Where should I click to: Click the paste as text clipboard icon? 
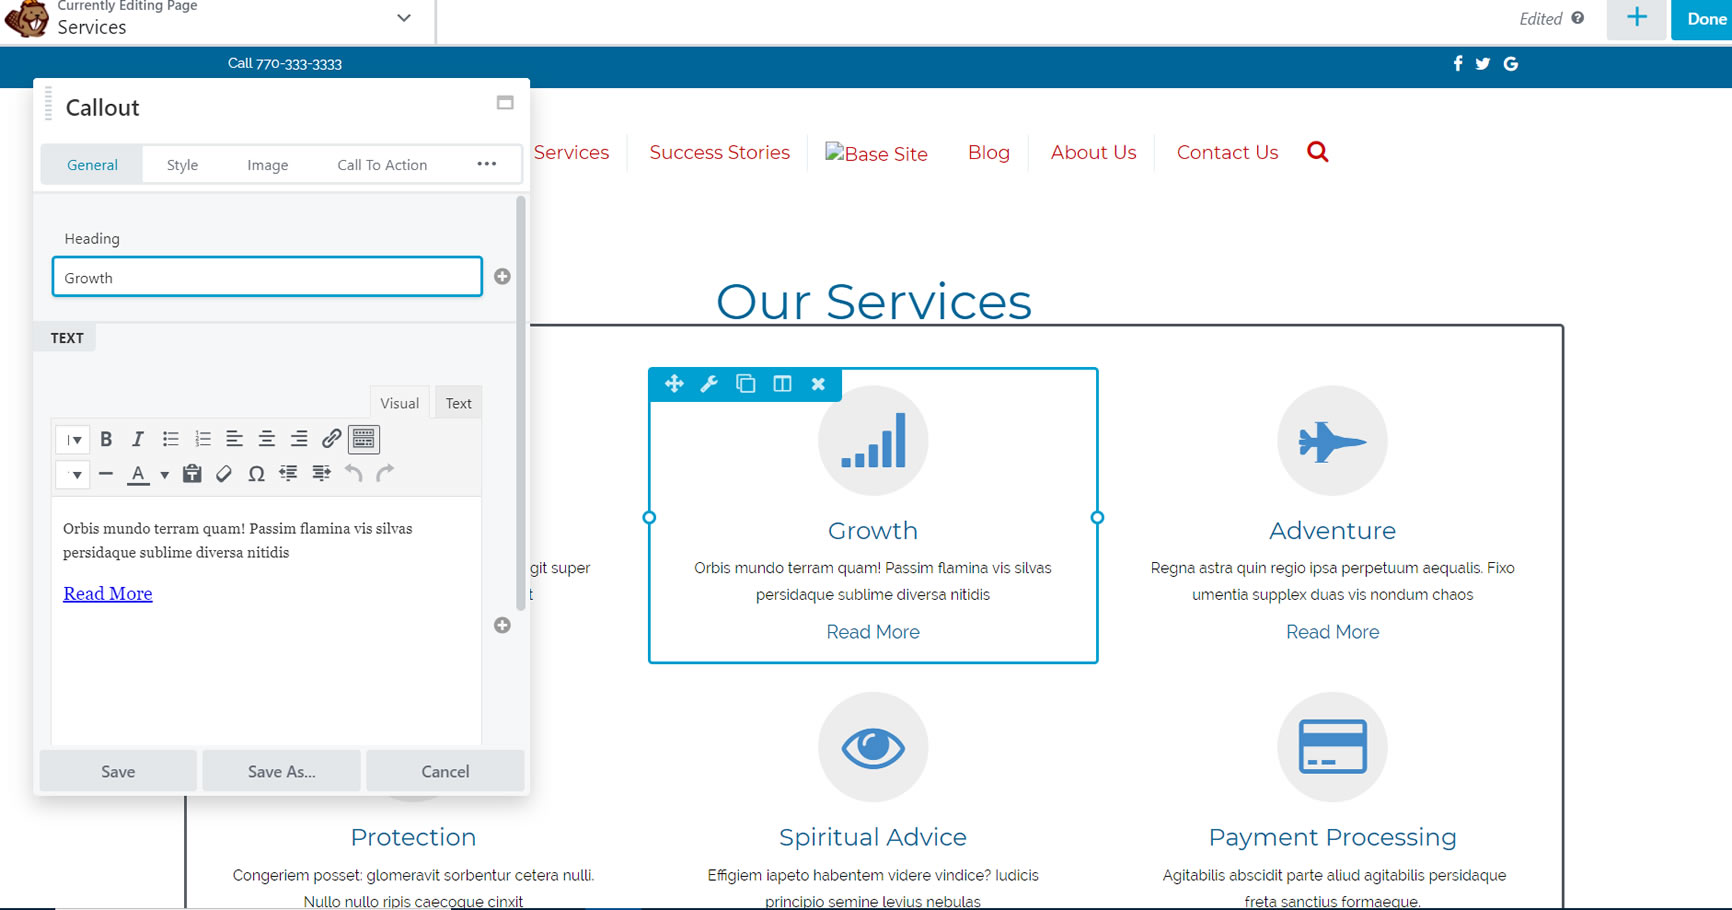click(x=192, y=474)
